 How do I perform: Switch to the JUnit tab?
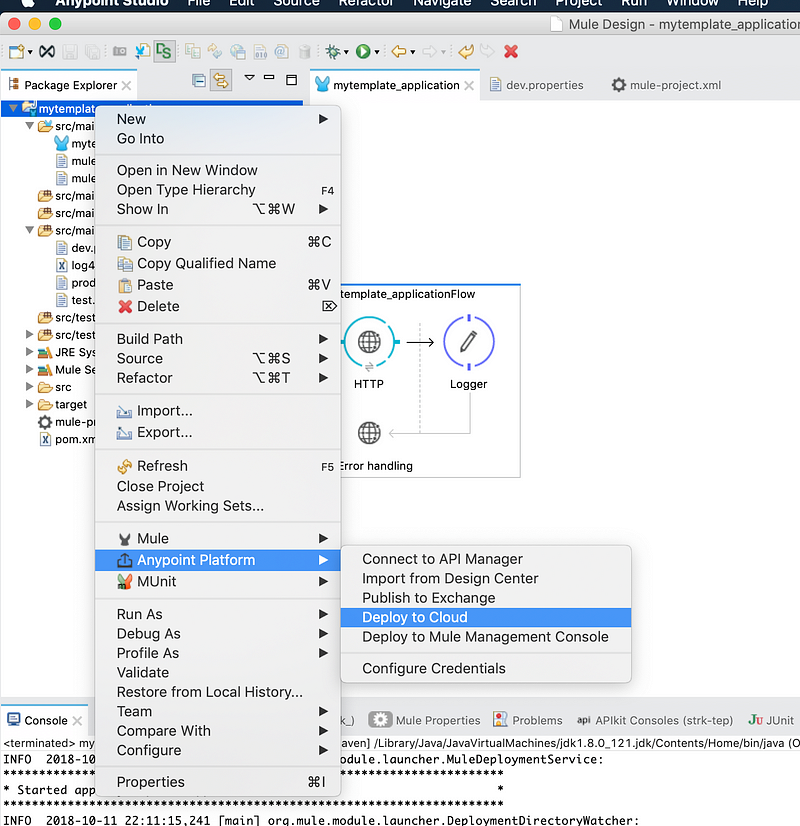(x=771, y=720)
